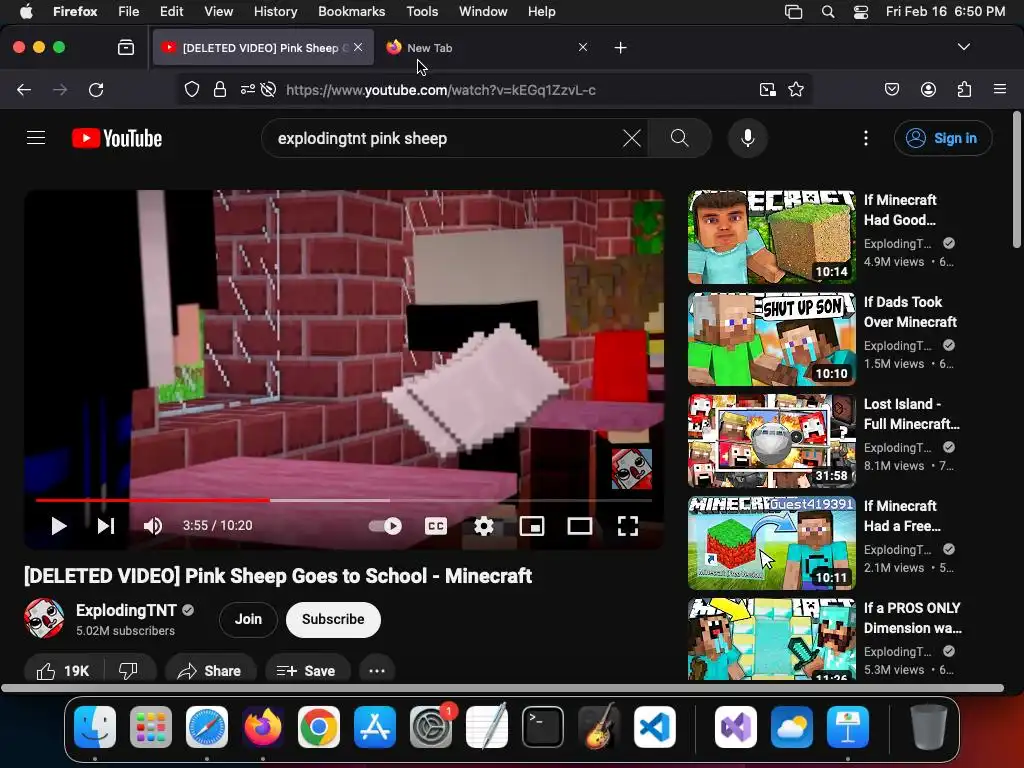Open 'Lost Island - Full Minecraft' thumbnail
This screenshot has width=1024, height=768.
click(772, 441)
